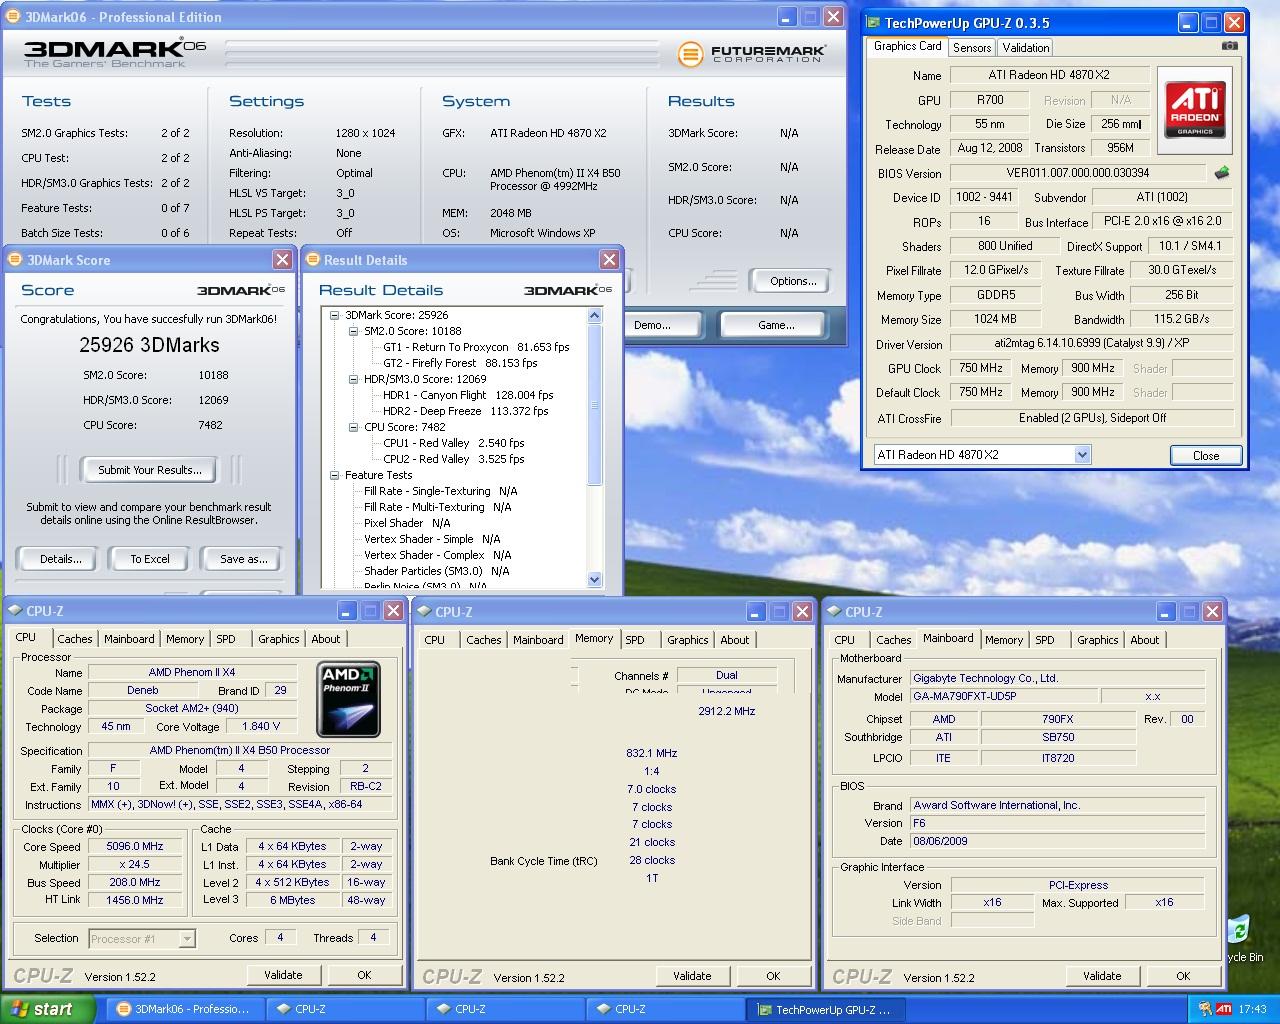Click the system tray clock
This screenshot has width=1280, height=1024.
1252,1009
